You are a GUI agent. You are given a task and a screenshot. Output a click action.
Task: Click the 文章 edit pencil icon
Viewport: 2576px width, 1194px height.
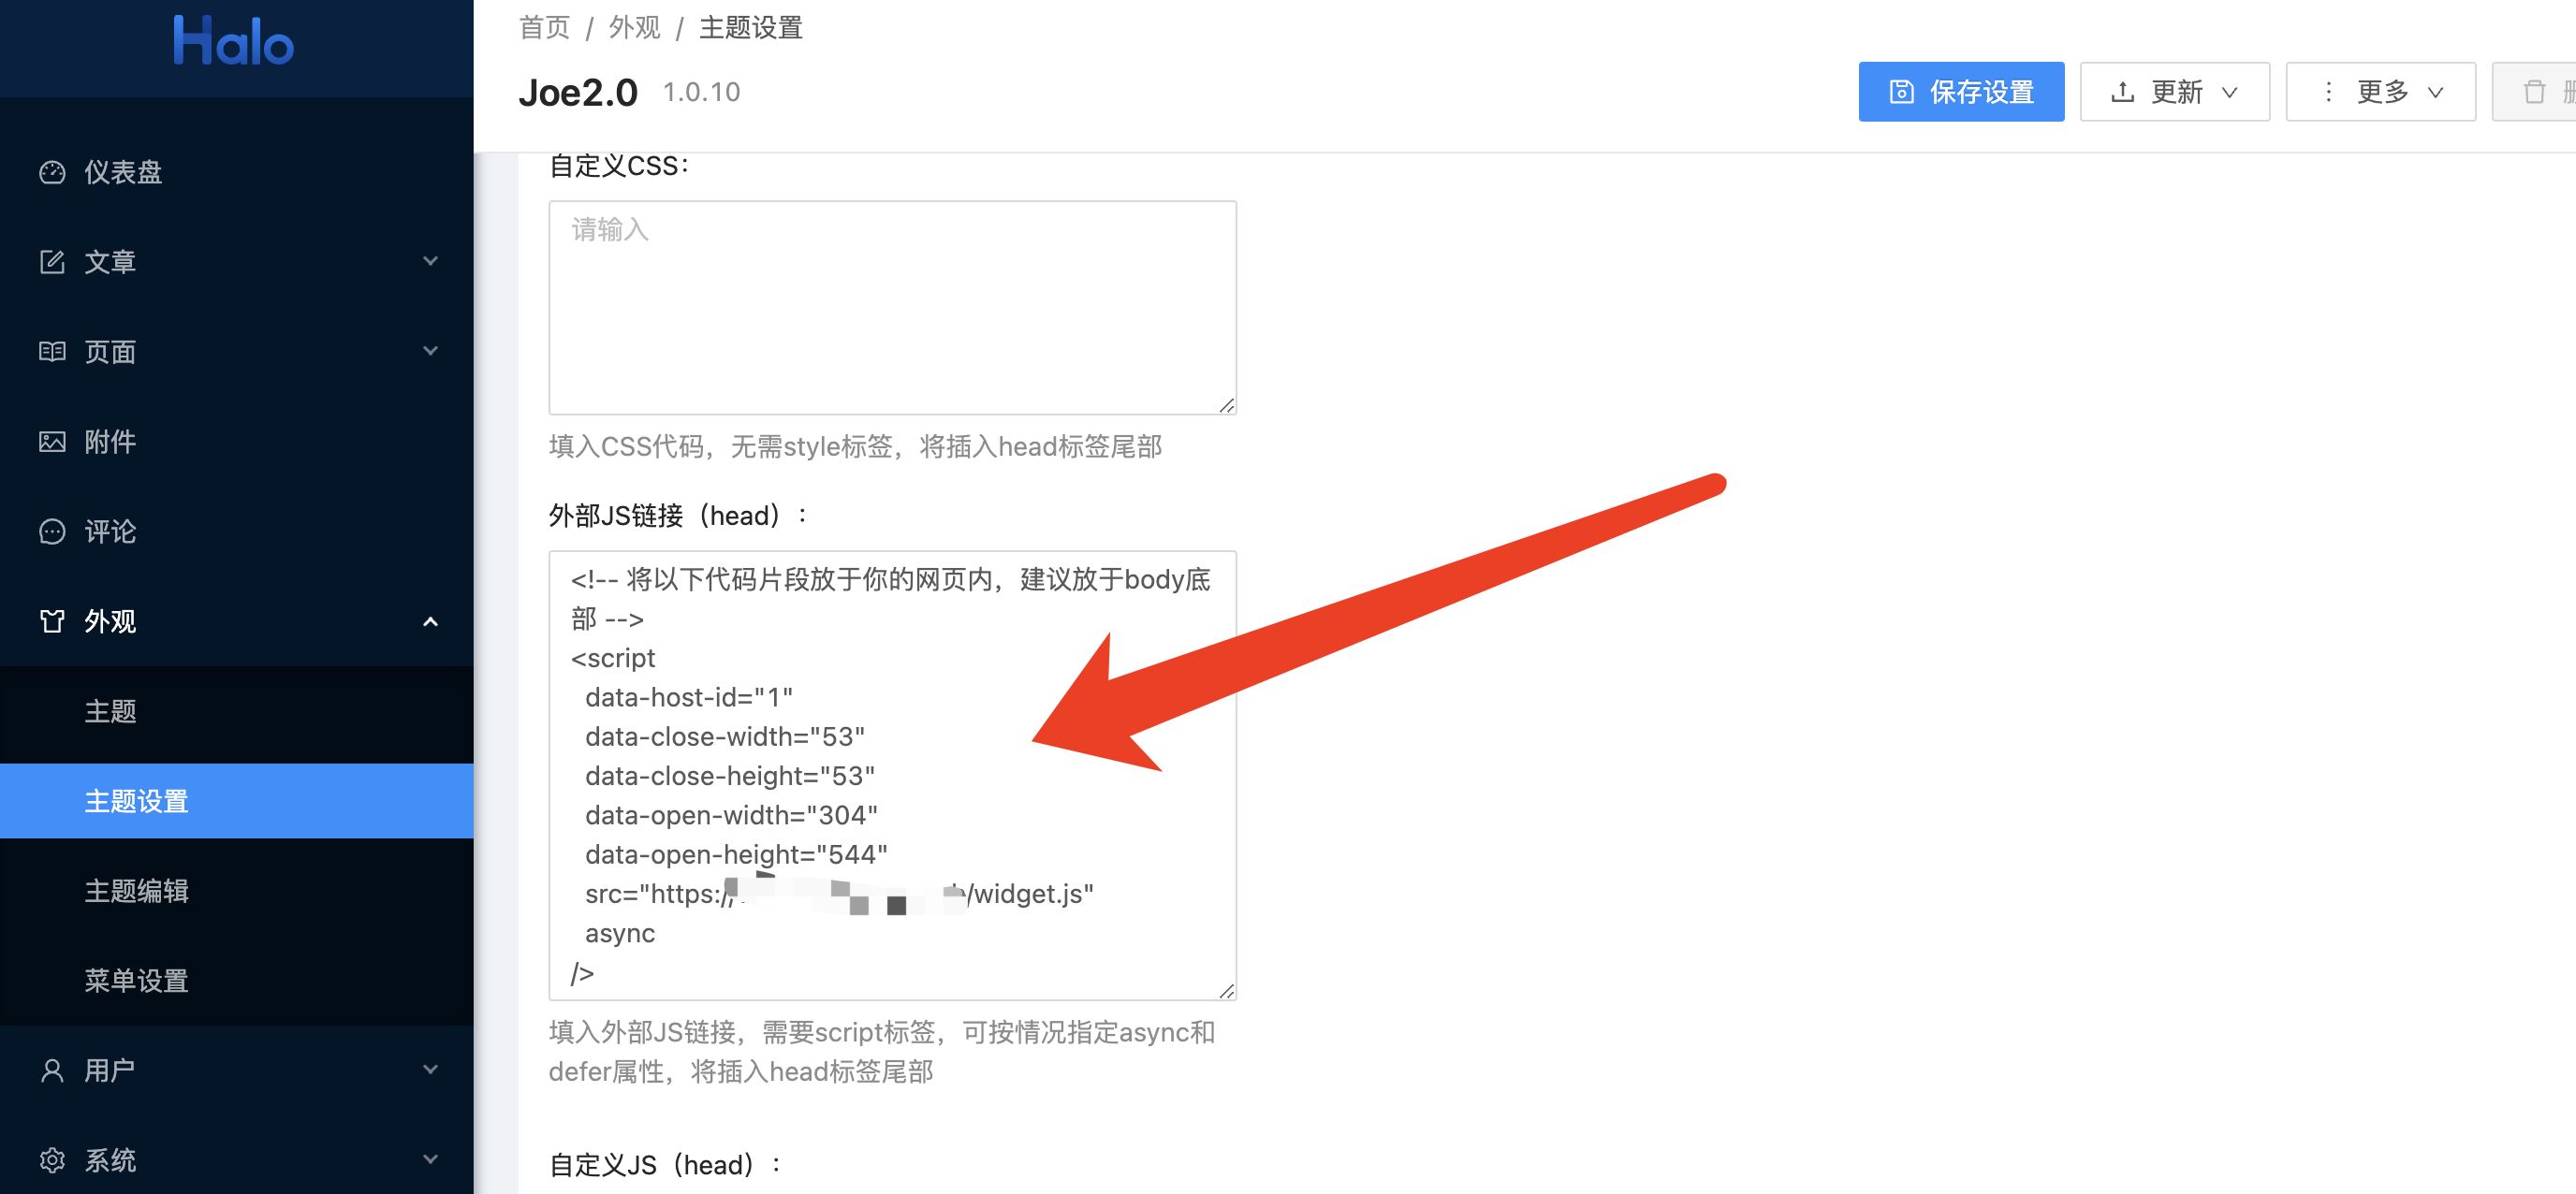52,262
